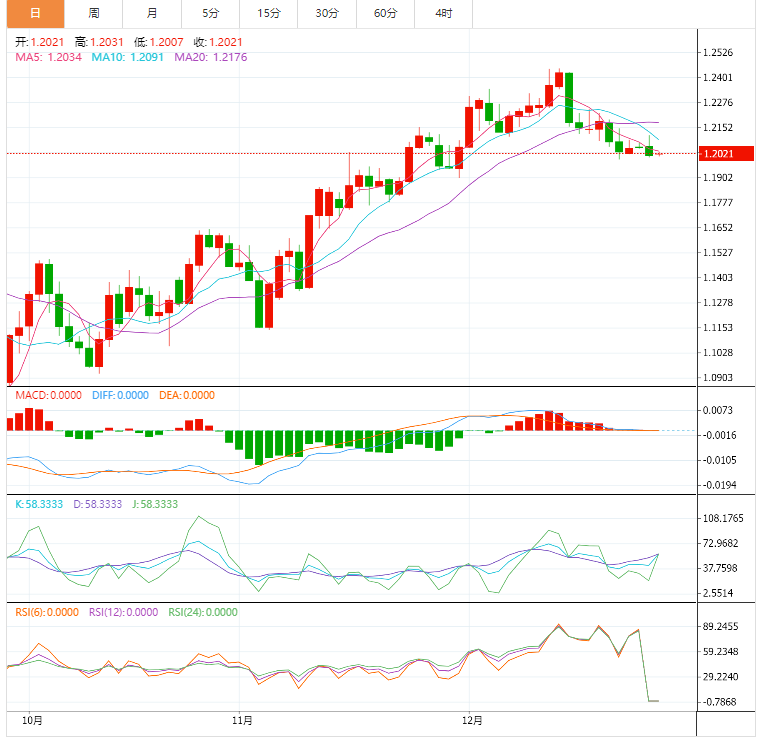Click the 0.0073 MACD axis label
Image resolution: width=758 pixels, height=737 pixels.
point(718,410)
